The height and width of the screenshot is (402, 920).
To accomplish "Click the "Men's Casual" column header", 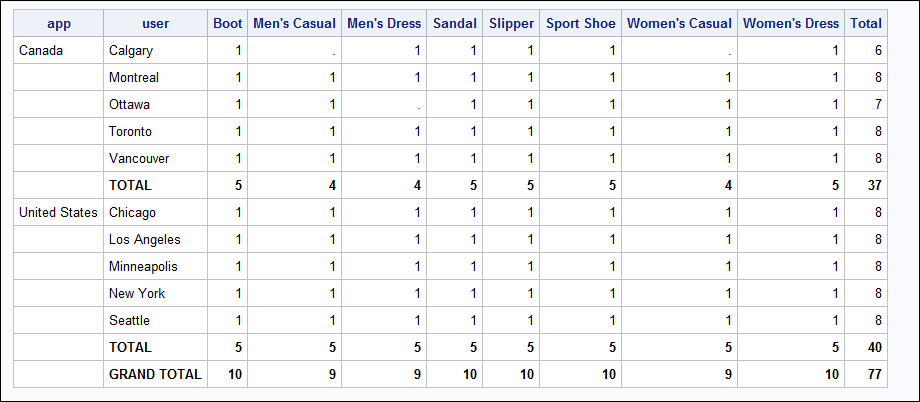I will (293, 24).
